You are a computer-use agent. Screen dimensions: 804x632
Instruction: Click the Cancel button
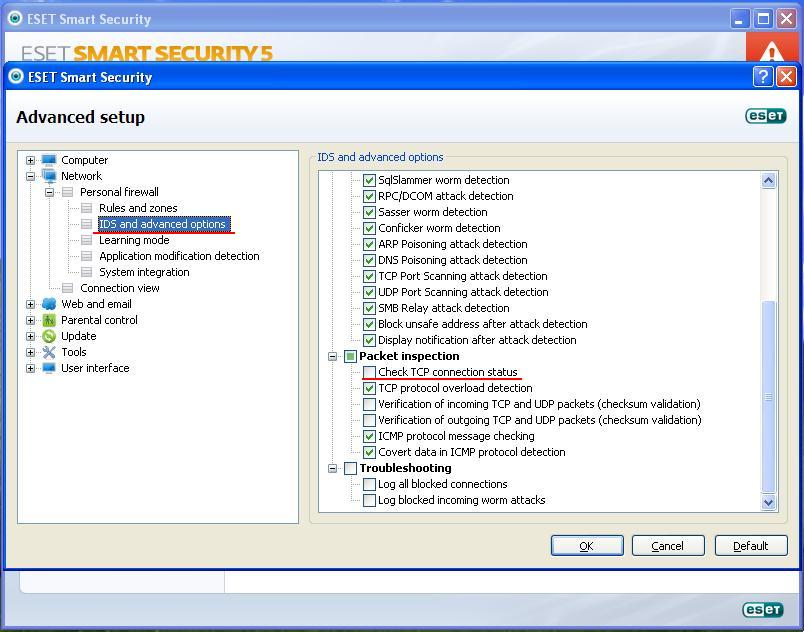tap(668, 546)
